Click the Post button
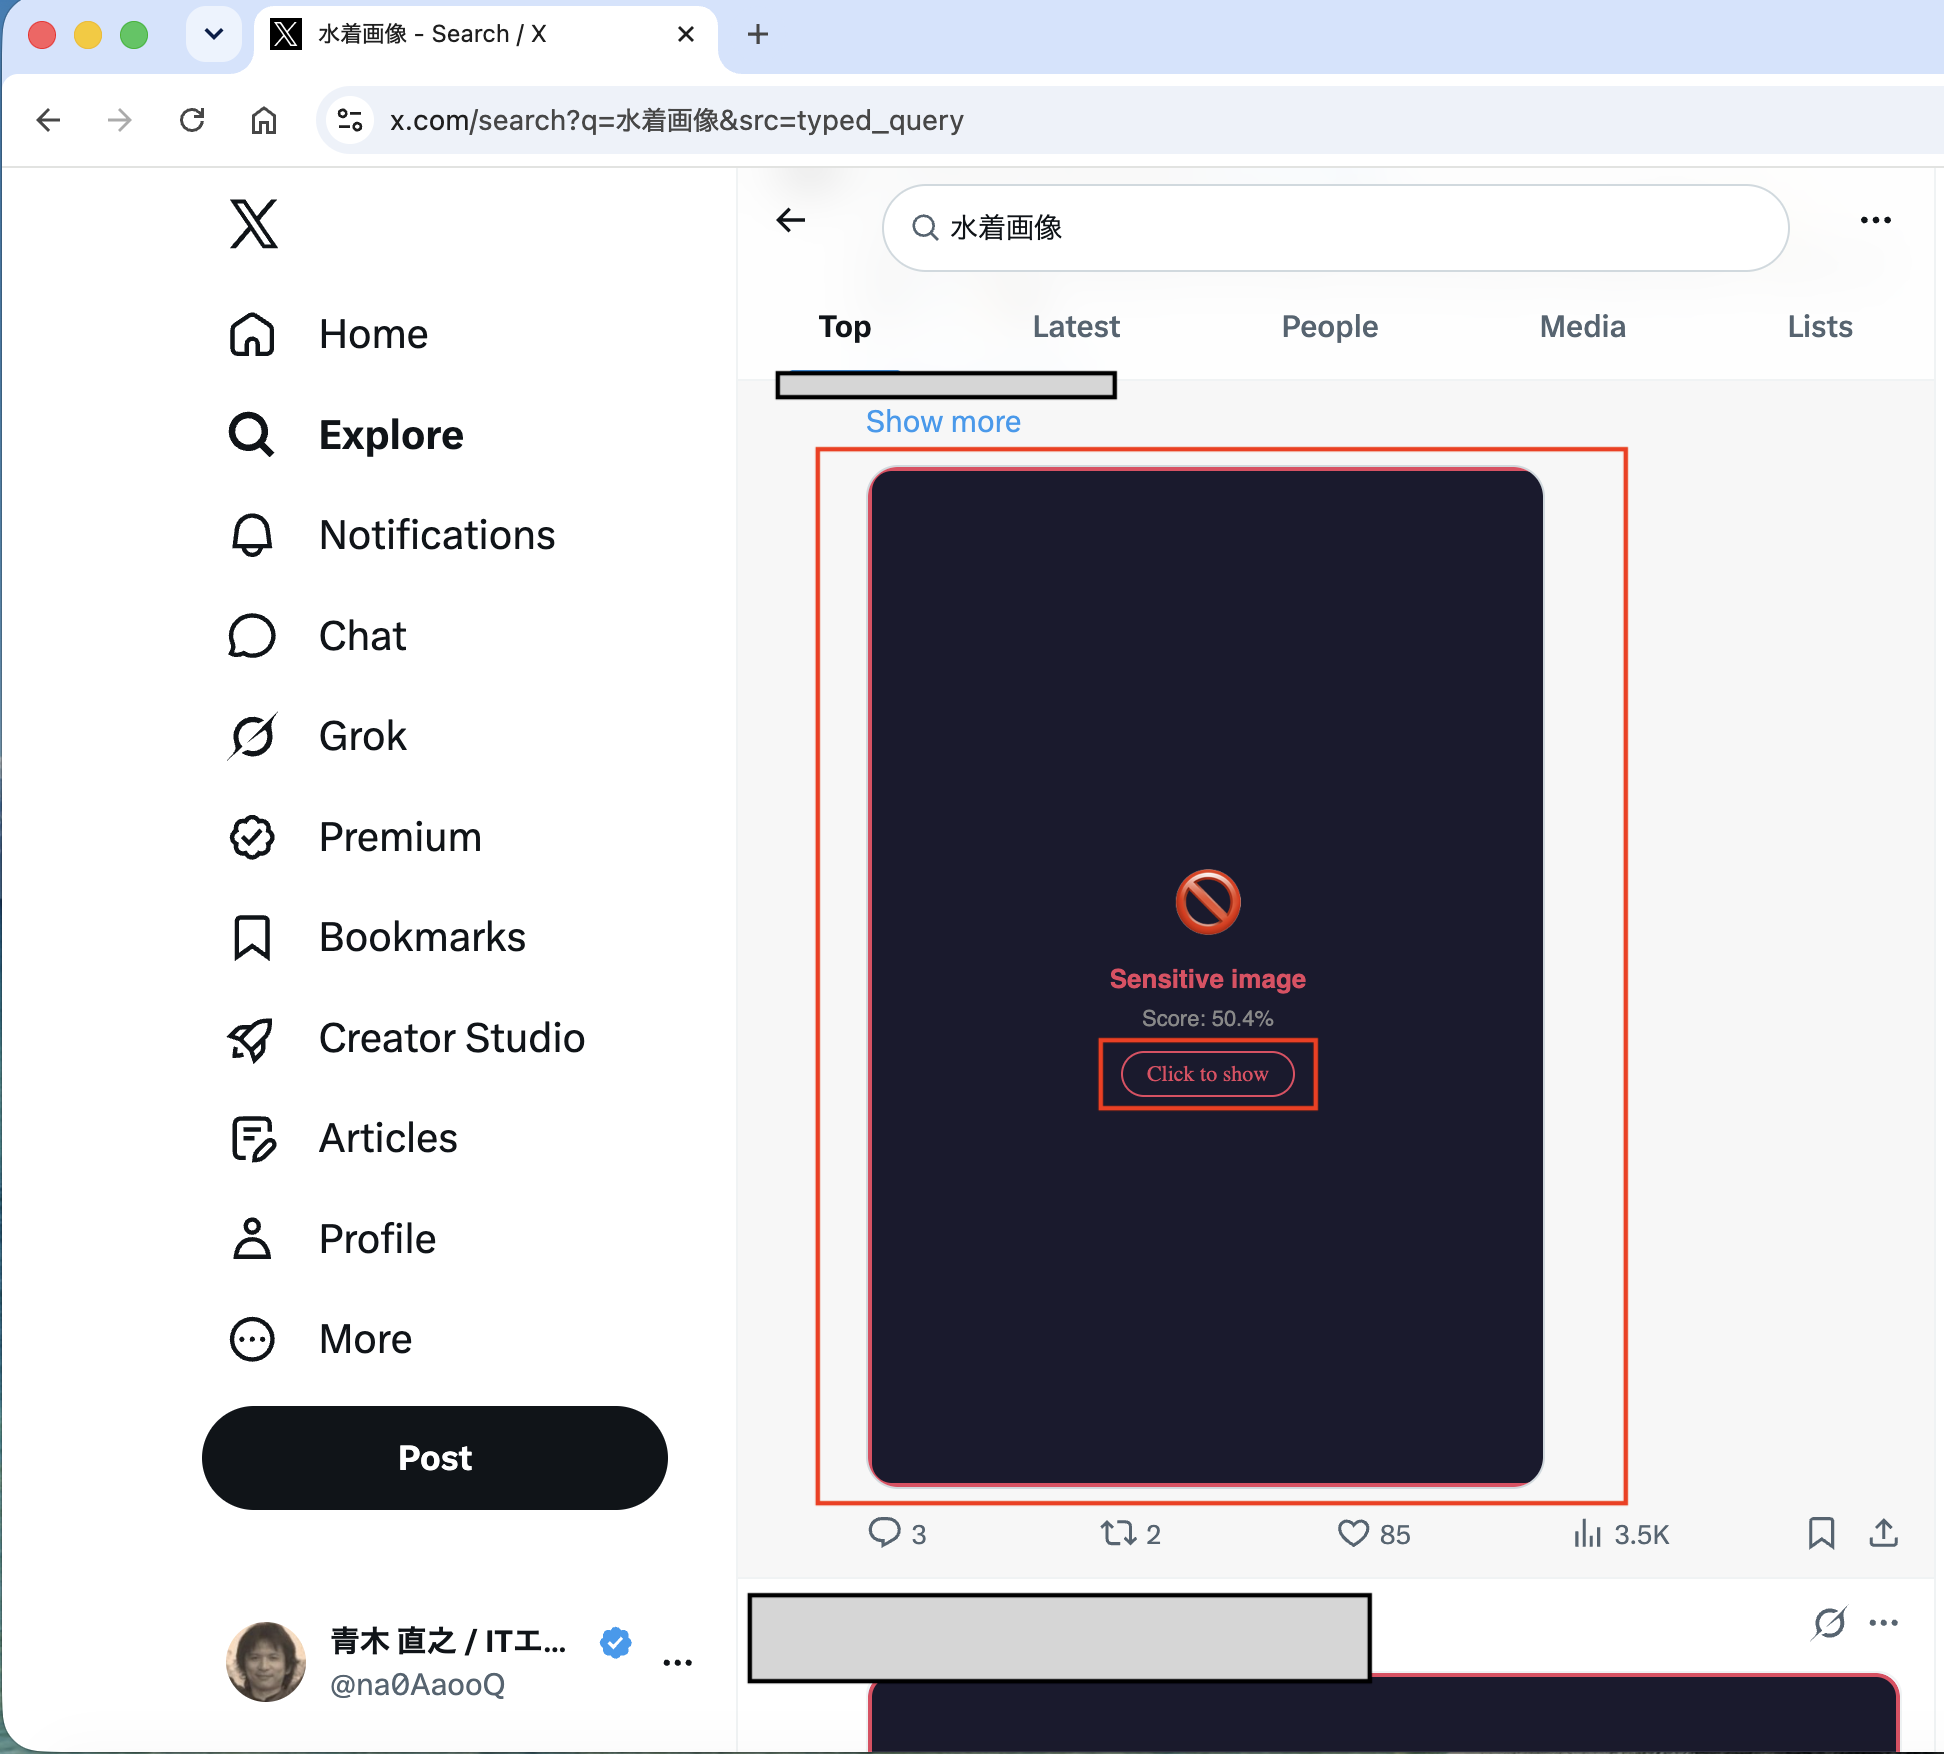This screenshot has height=1754, width=1944. tap(435, 1458)
